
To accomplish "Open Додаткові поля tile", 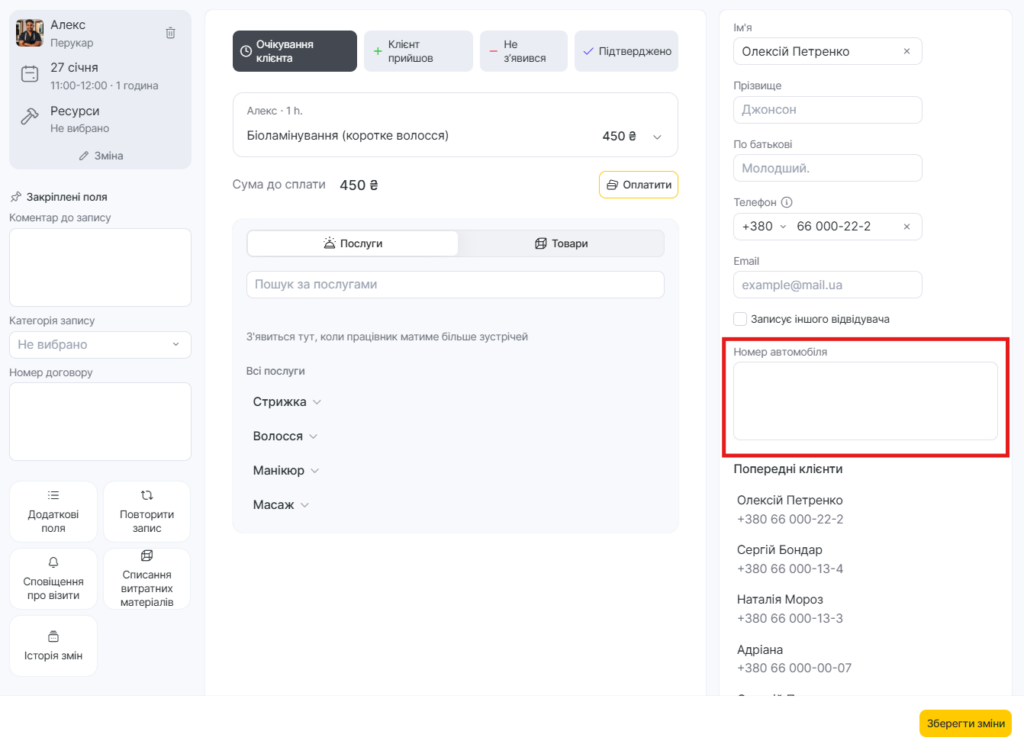I will click(x=54, y=512).
